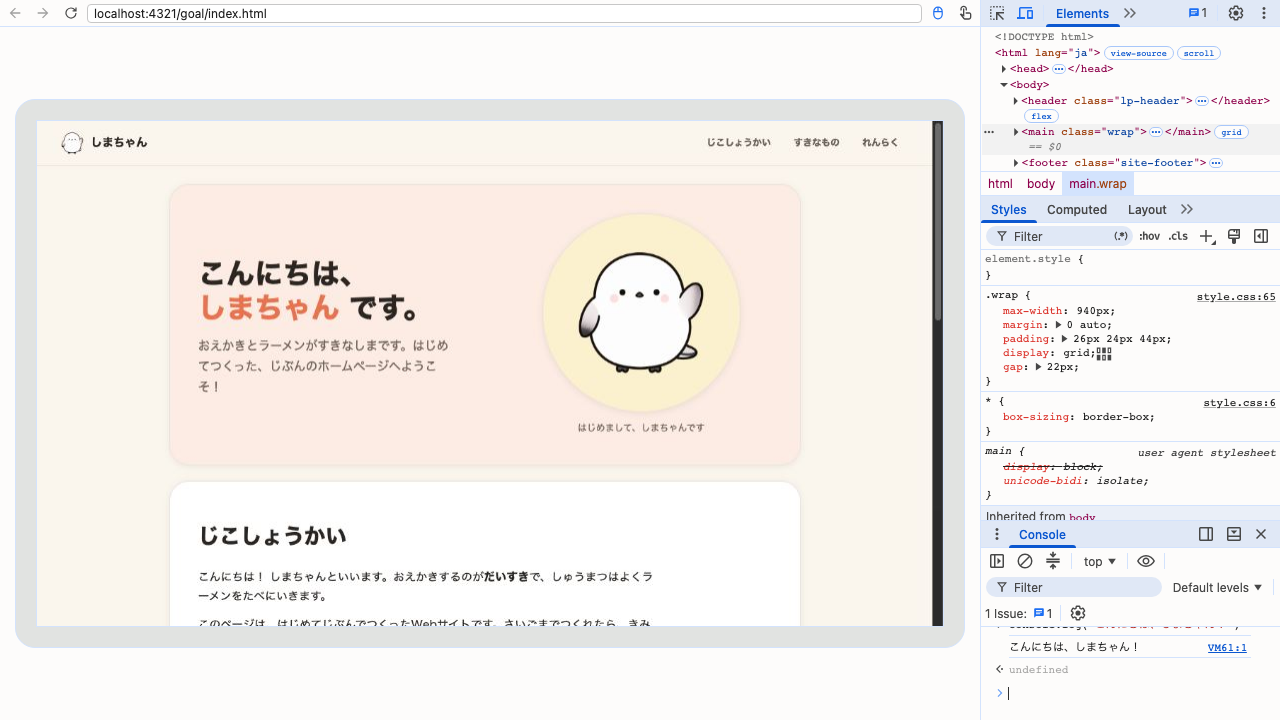Screen dimensions: 1280x720
Task: Clear the console
Action: click(x=1025, y=561)
